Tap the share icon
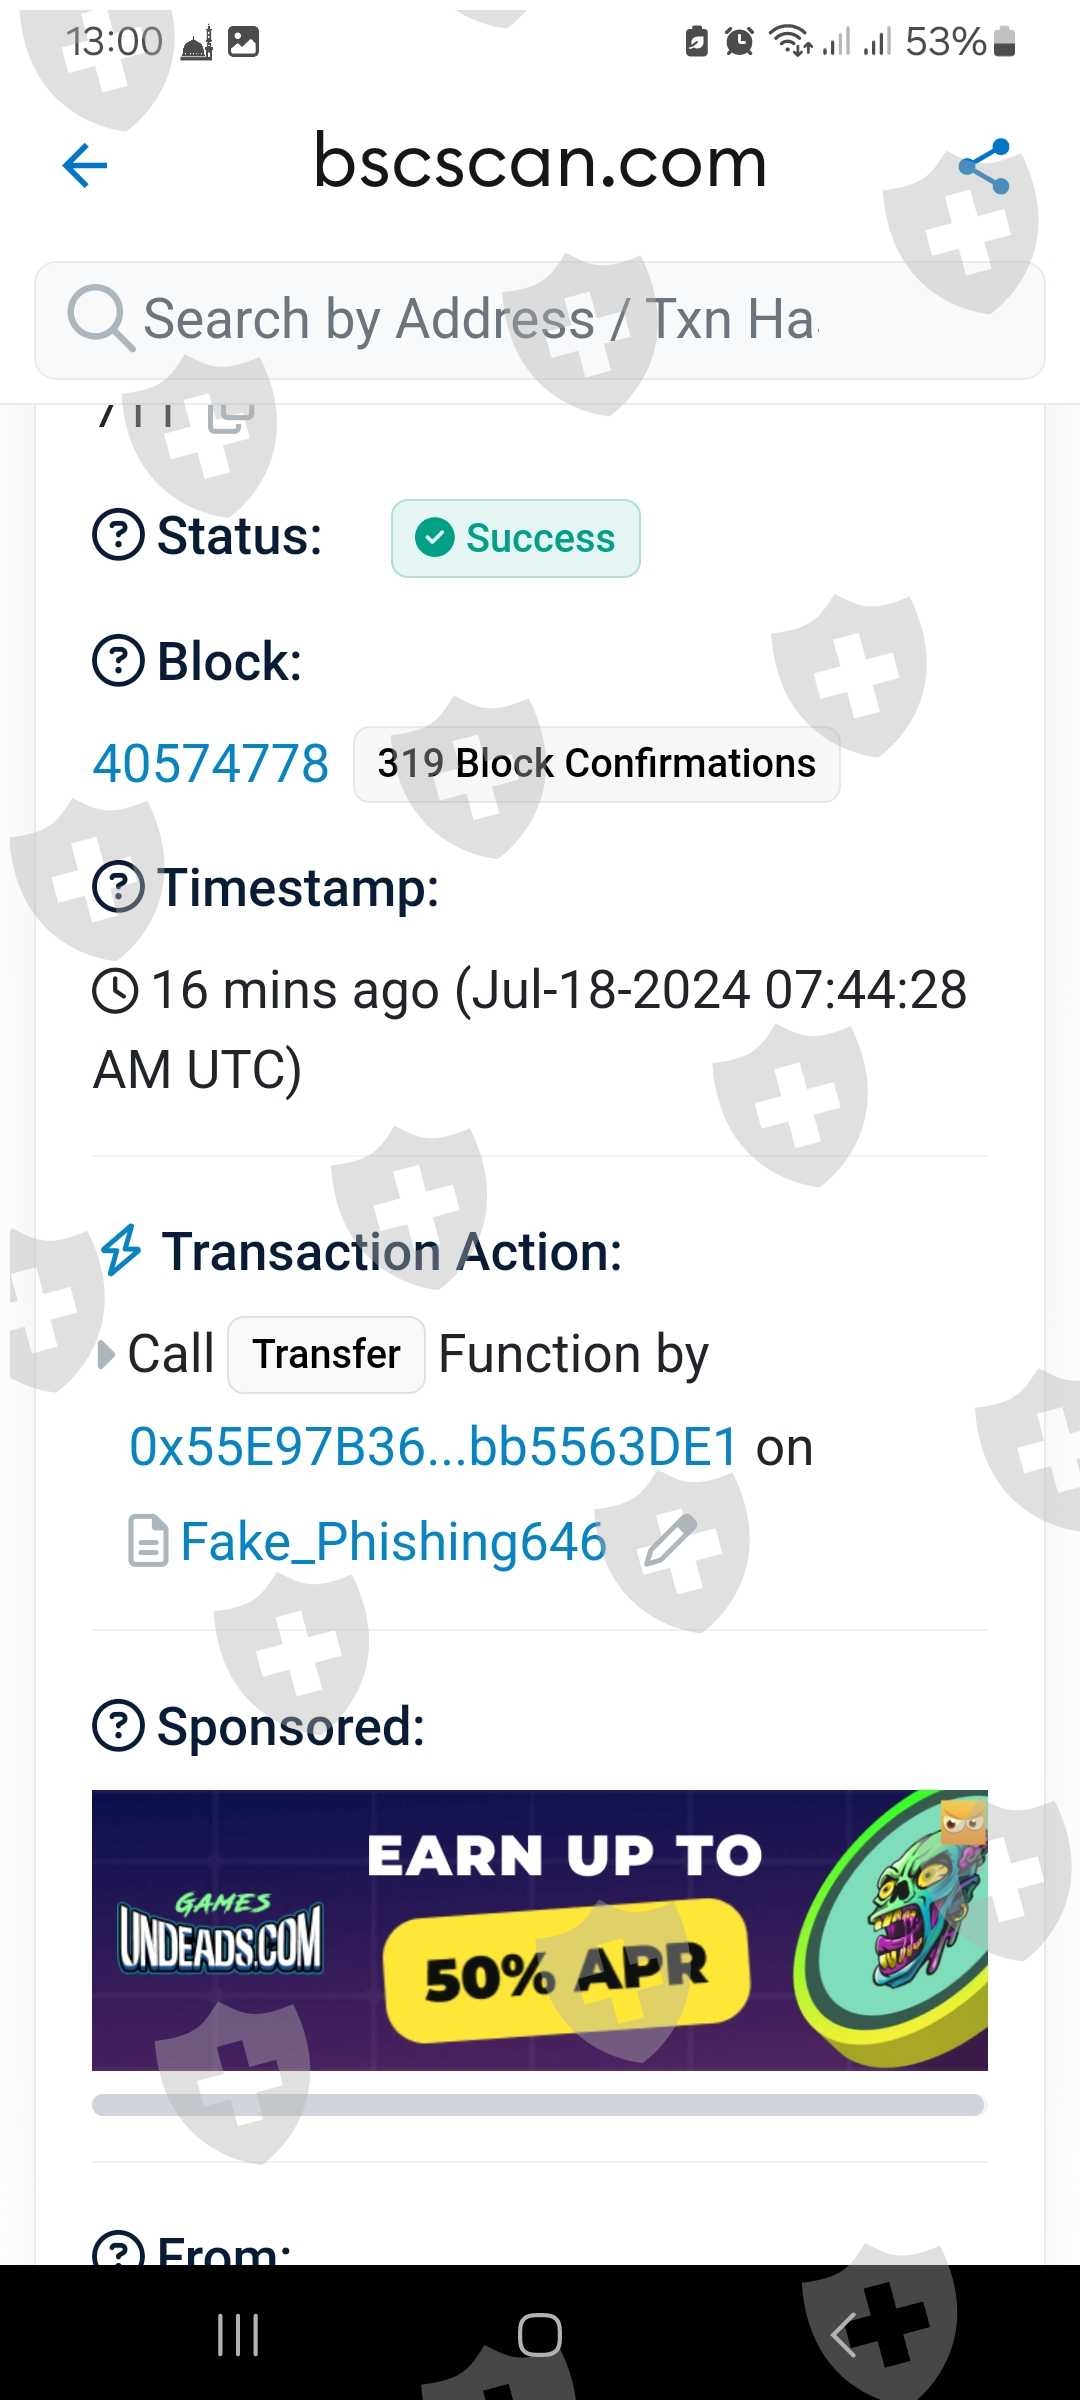1080x2400 pixels. (x=984, y=166)
